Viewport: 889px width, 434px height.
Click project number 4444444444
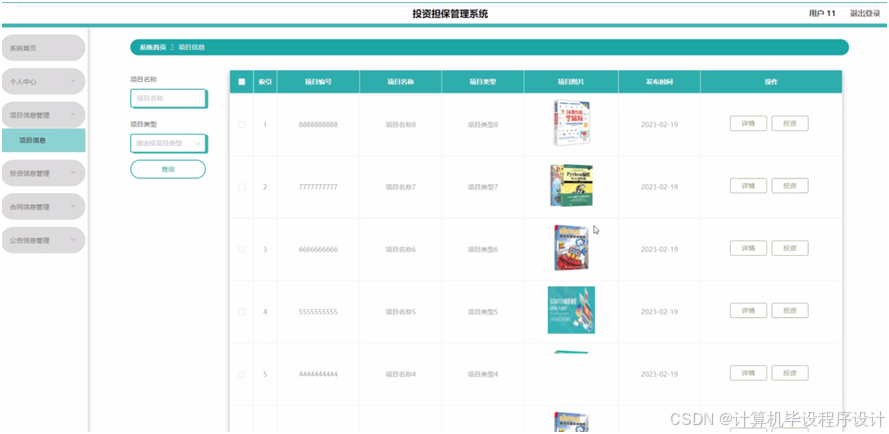coord(318,374)
